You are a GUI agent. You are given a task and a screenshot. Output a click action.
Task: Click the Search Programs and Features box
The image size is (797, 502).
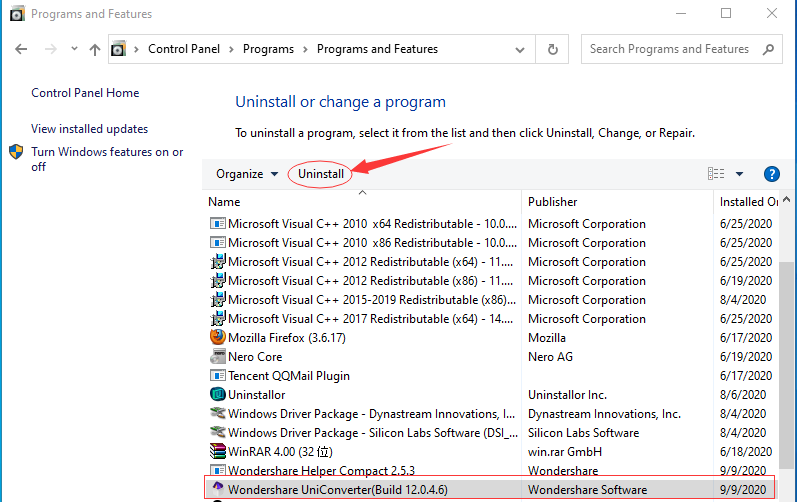point(681,49)
